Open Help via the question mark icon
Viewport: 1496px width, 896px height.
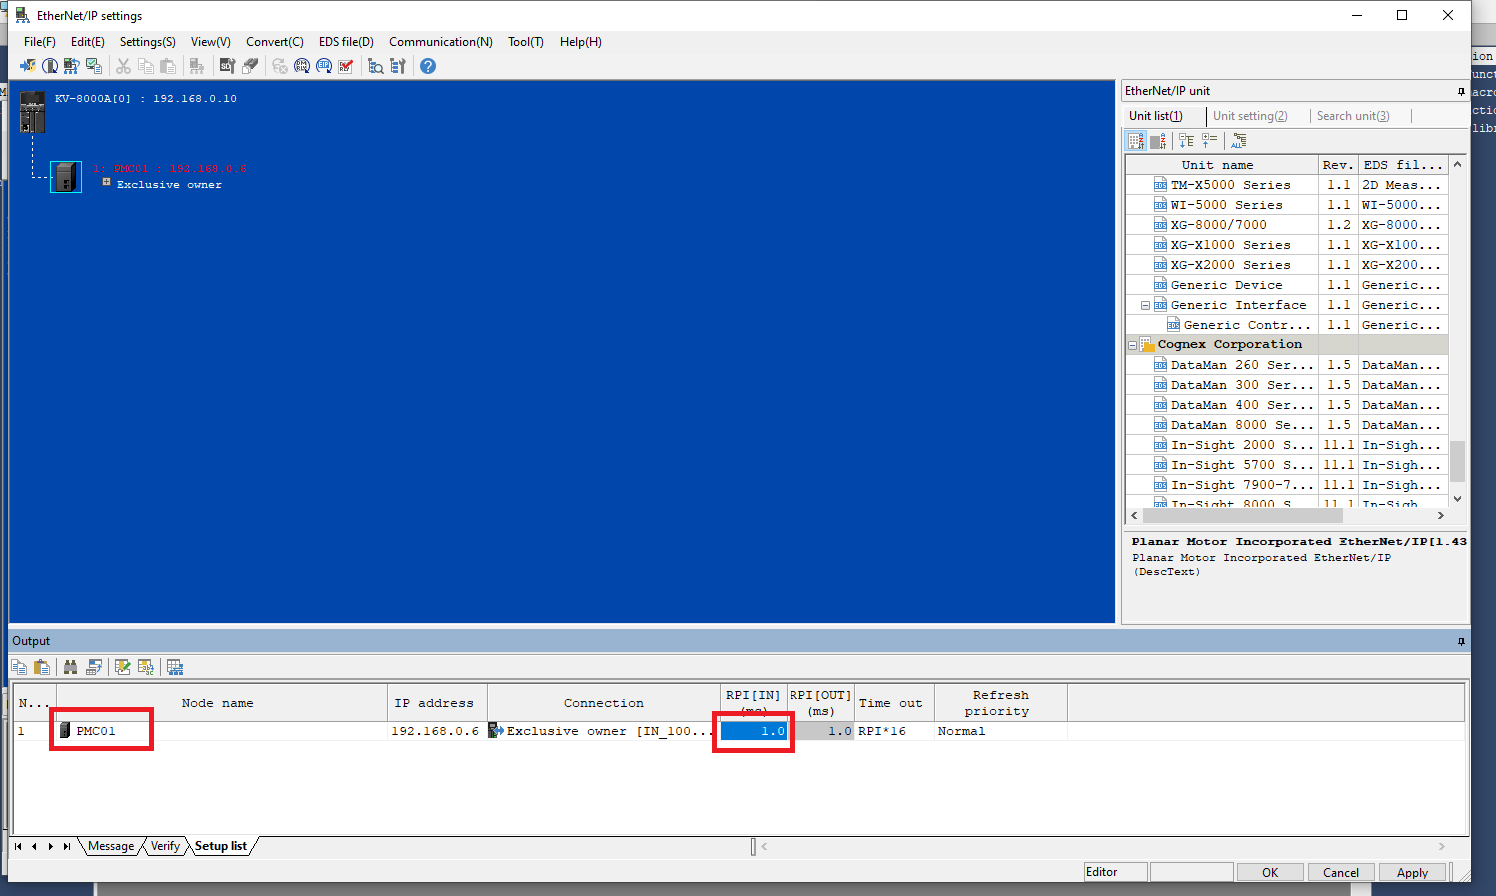click(430, 66)
